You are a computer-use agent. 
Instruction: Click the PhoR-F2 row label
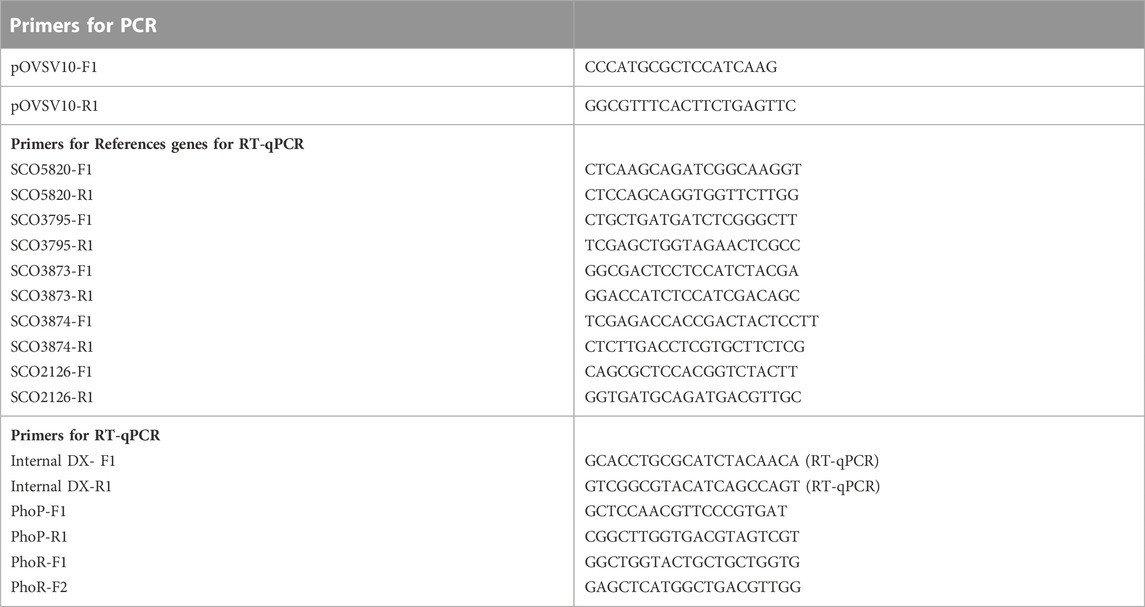[x=39, y=587]
